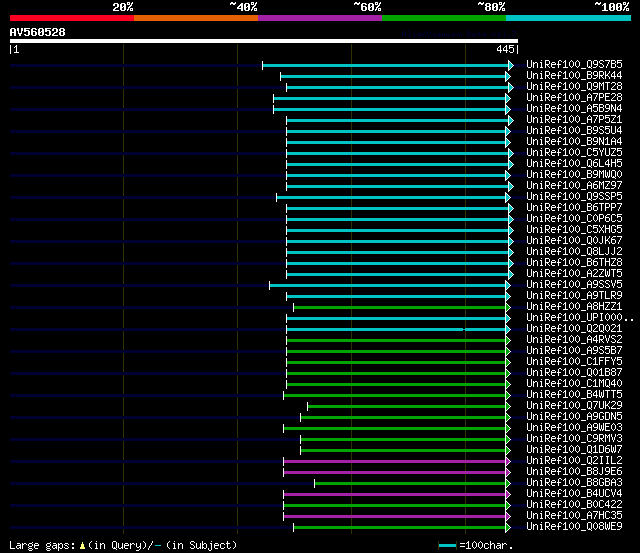Select the UniRef100_Q8LJJ2 label

pos(574,252)
